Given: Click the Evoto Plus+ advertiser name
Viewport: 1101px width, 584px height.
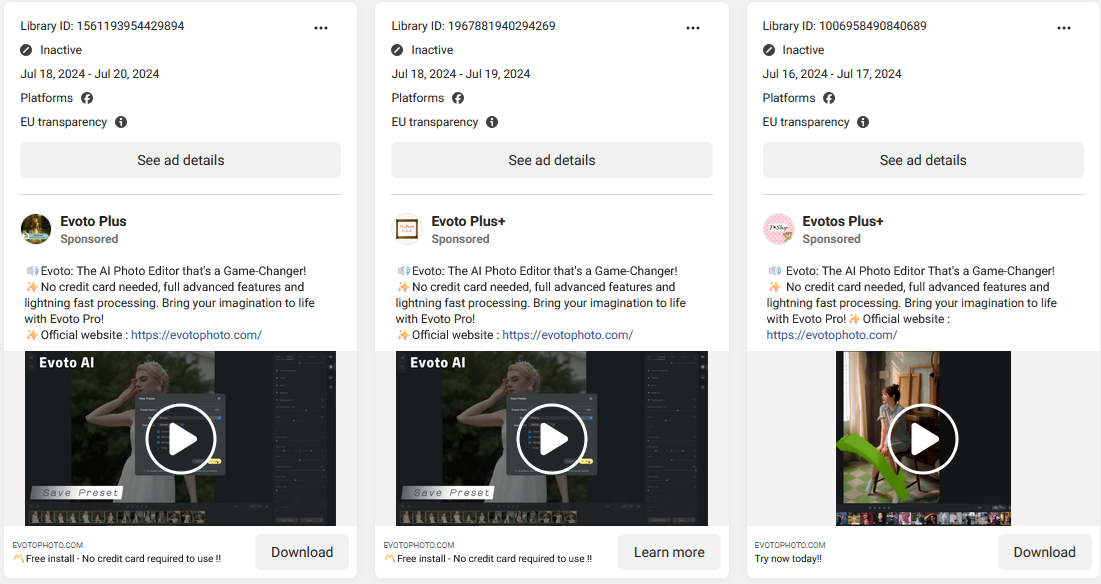Looking at the screenshot, I should tap(468, 221).
